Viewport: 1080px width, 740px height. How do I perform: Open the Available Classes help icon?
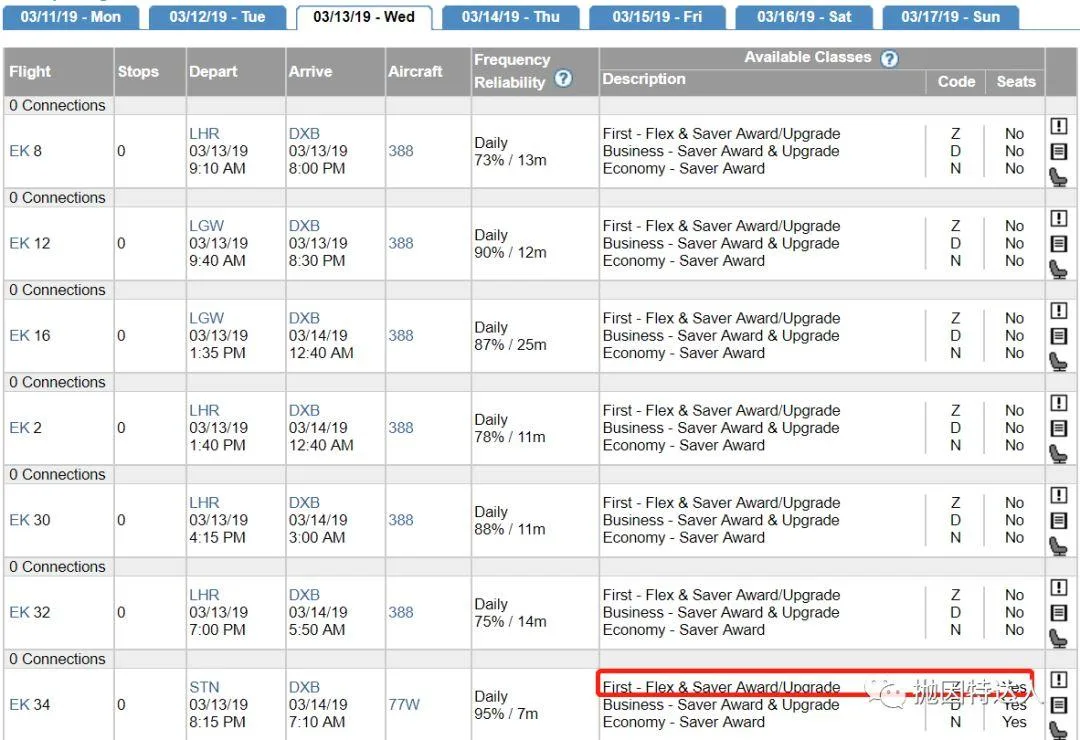[x=889, y=59]
